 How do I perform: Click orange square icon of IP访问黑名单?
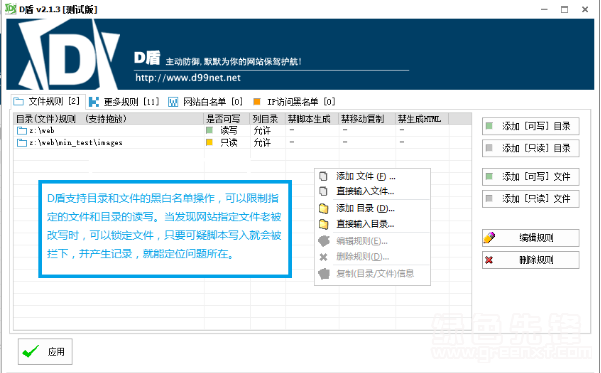click(x=257, y=102)
